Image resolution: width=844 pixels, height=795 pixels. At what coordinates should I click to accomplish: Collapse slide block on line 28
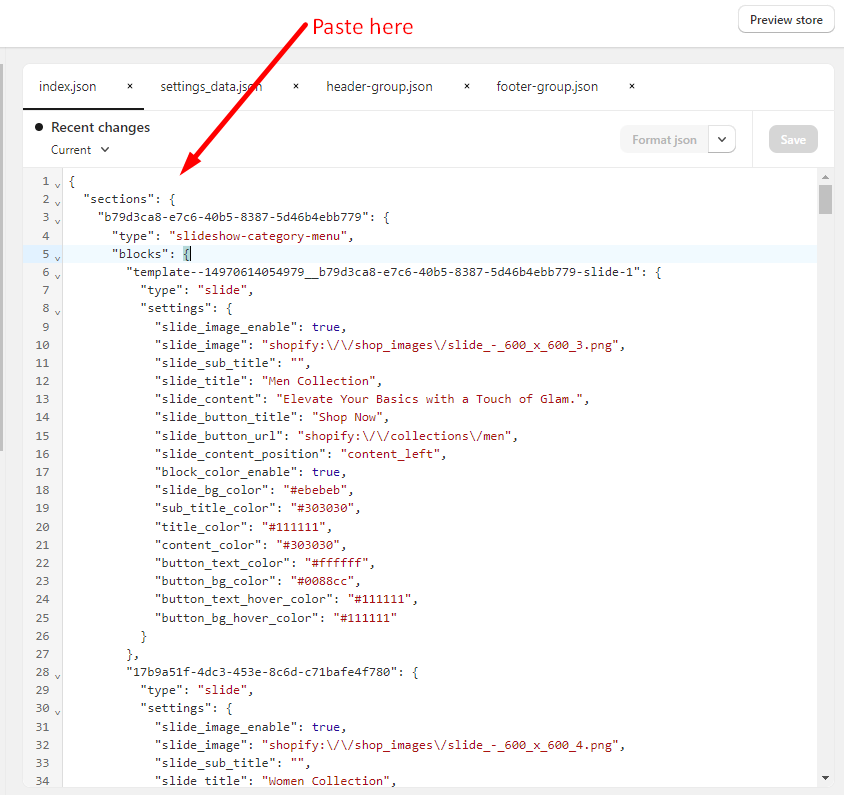point(58,676)
